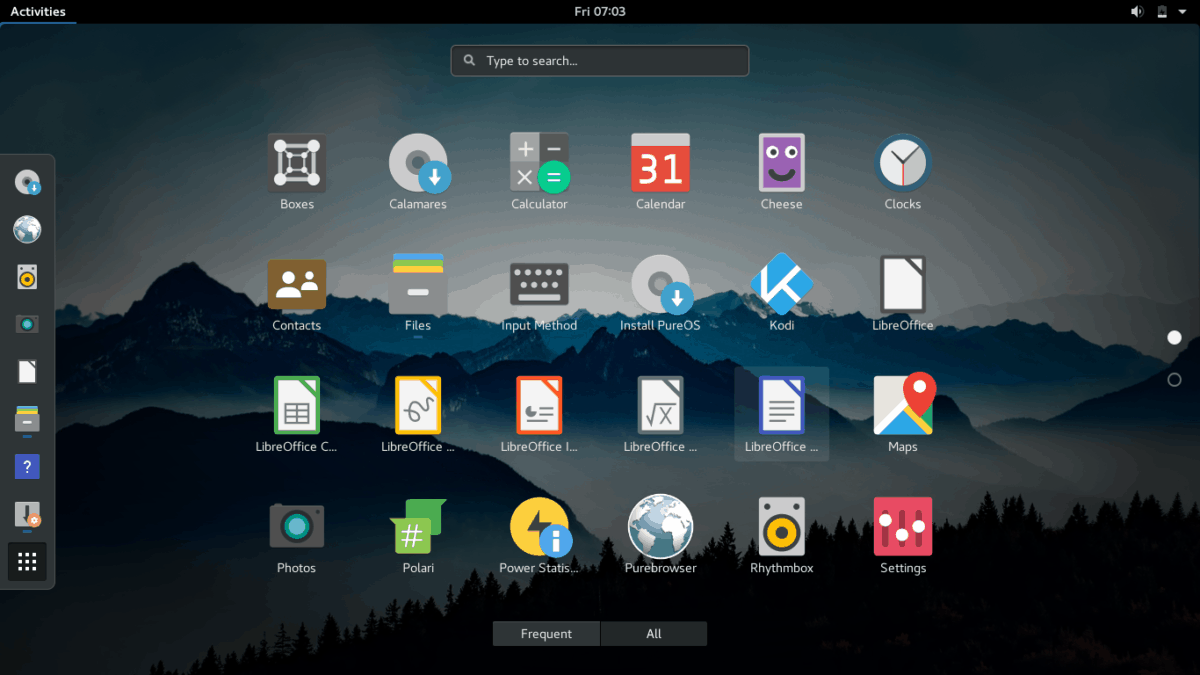Launch Cheese webcam application
The image size is (1200, 675).
tap(781, 163)
